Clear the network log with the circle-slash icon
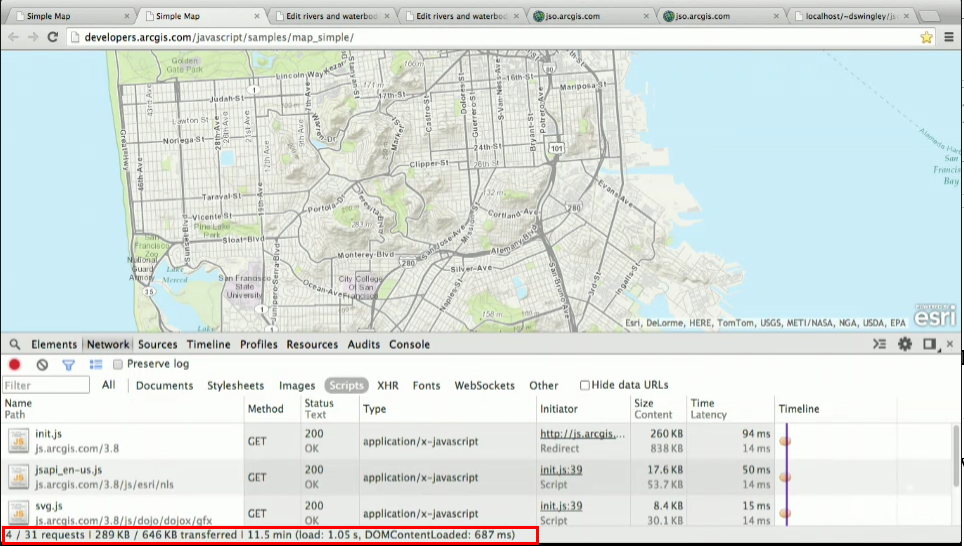Image resolution: width=964 pixels, height=546 pixels. [x=42, y=364]
